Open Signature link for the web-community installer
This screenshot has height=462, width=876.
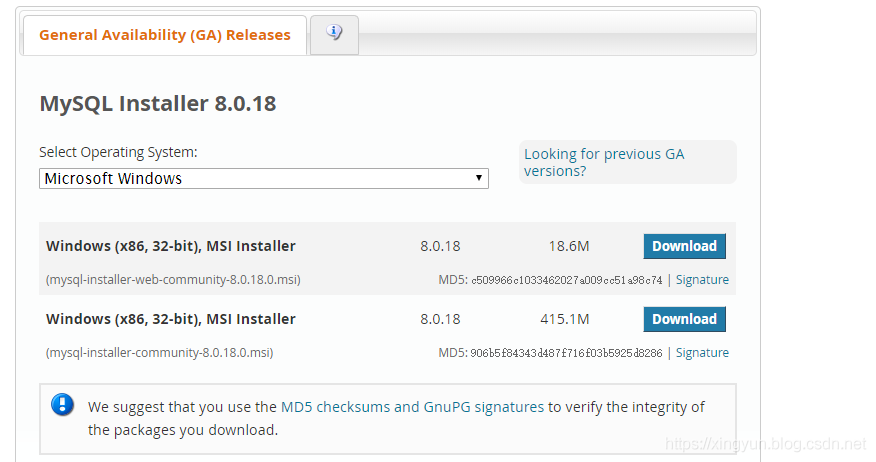tap(702, 280)
